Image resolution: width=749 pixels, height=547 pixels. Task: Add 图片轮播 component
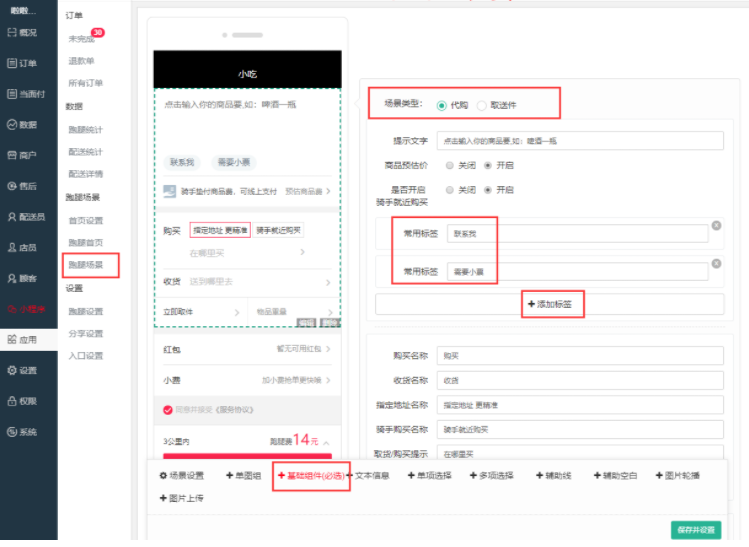click(x=677, y=475)
